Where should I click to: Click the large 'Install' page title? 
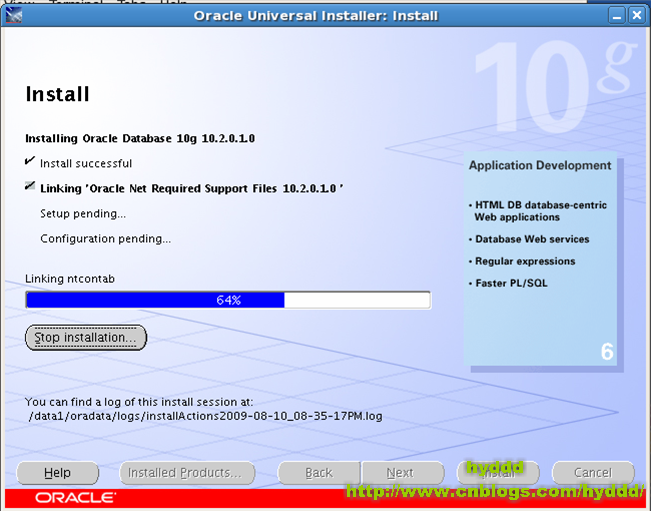pos(57,94)
